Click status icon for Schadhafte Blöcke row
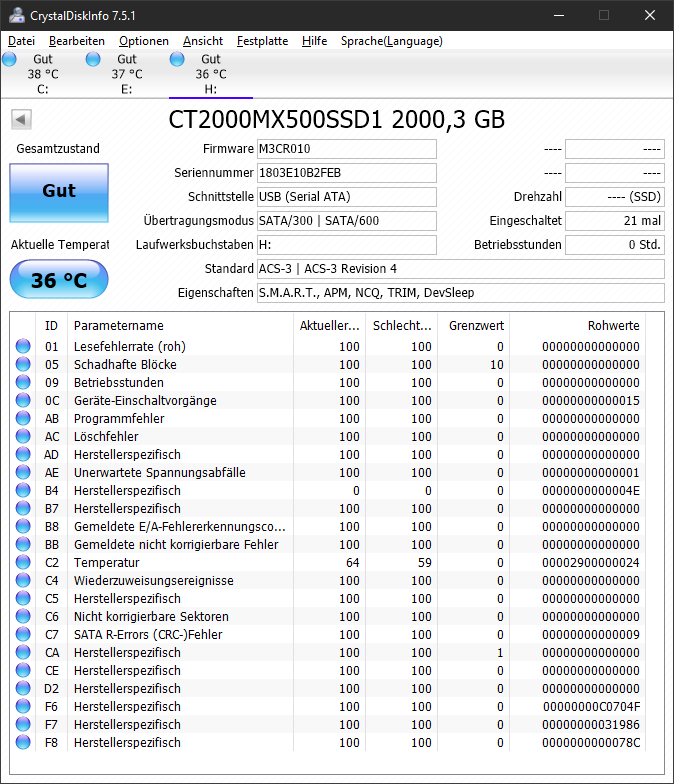Image resolution: width=674 pixels, height=784 pixels. 23,364
